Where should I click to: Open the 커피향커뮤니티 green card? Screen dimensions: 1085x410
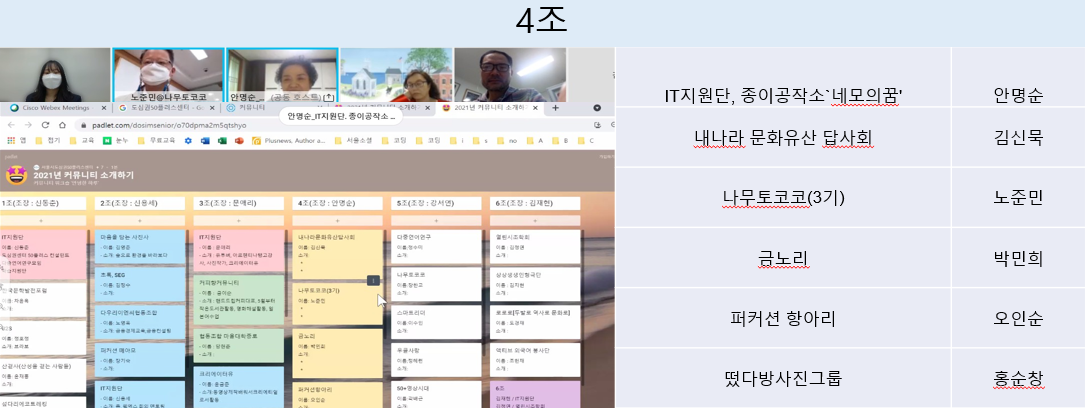coord(239,300)
